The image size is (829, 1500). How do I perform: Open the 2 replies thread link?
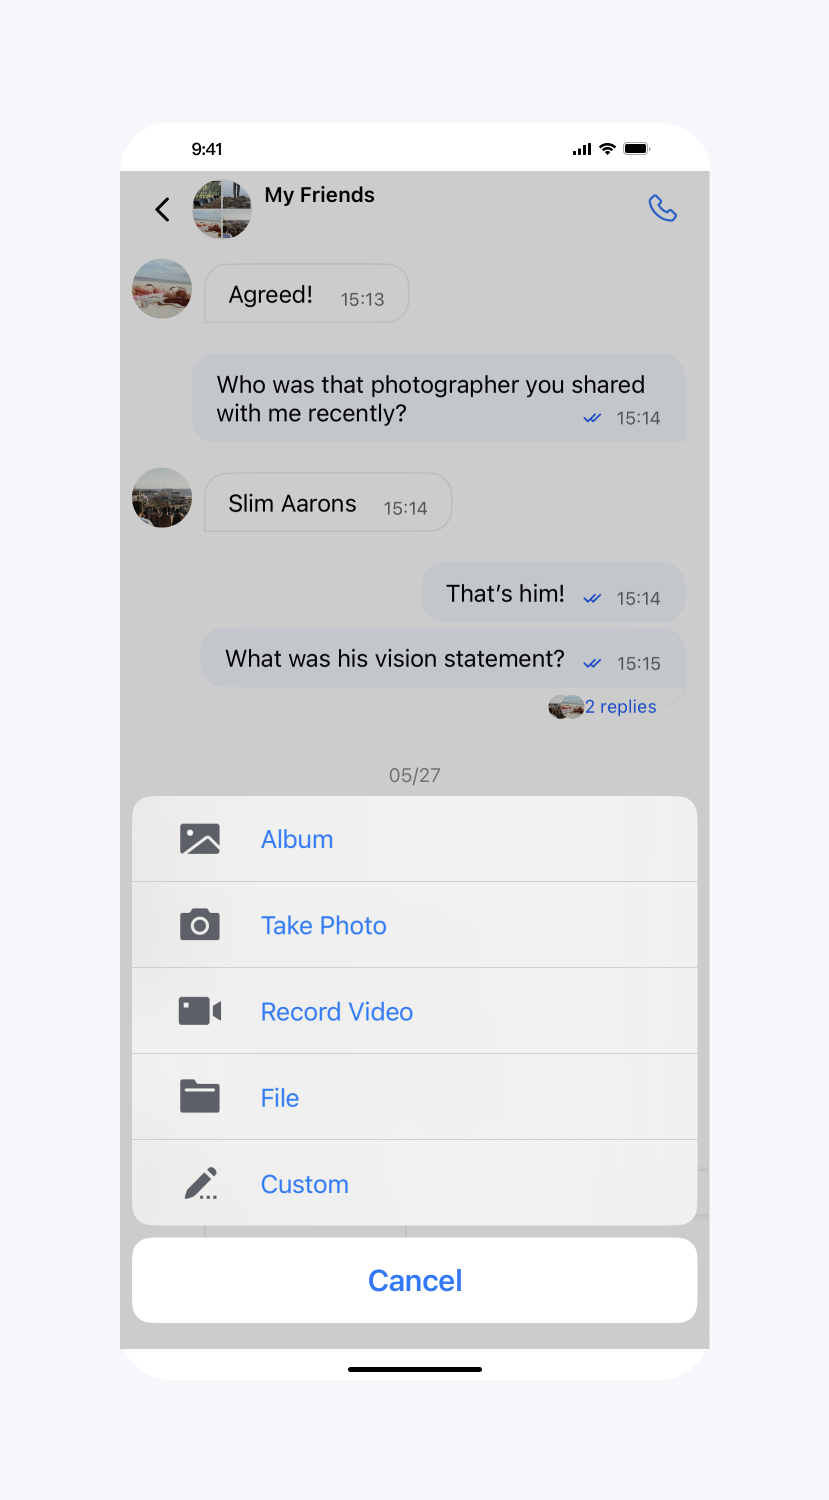tap(620, 707)
